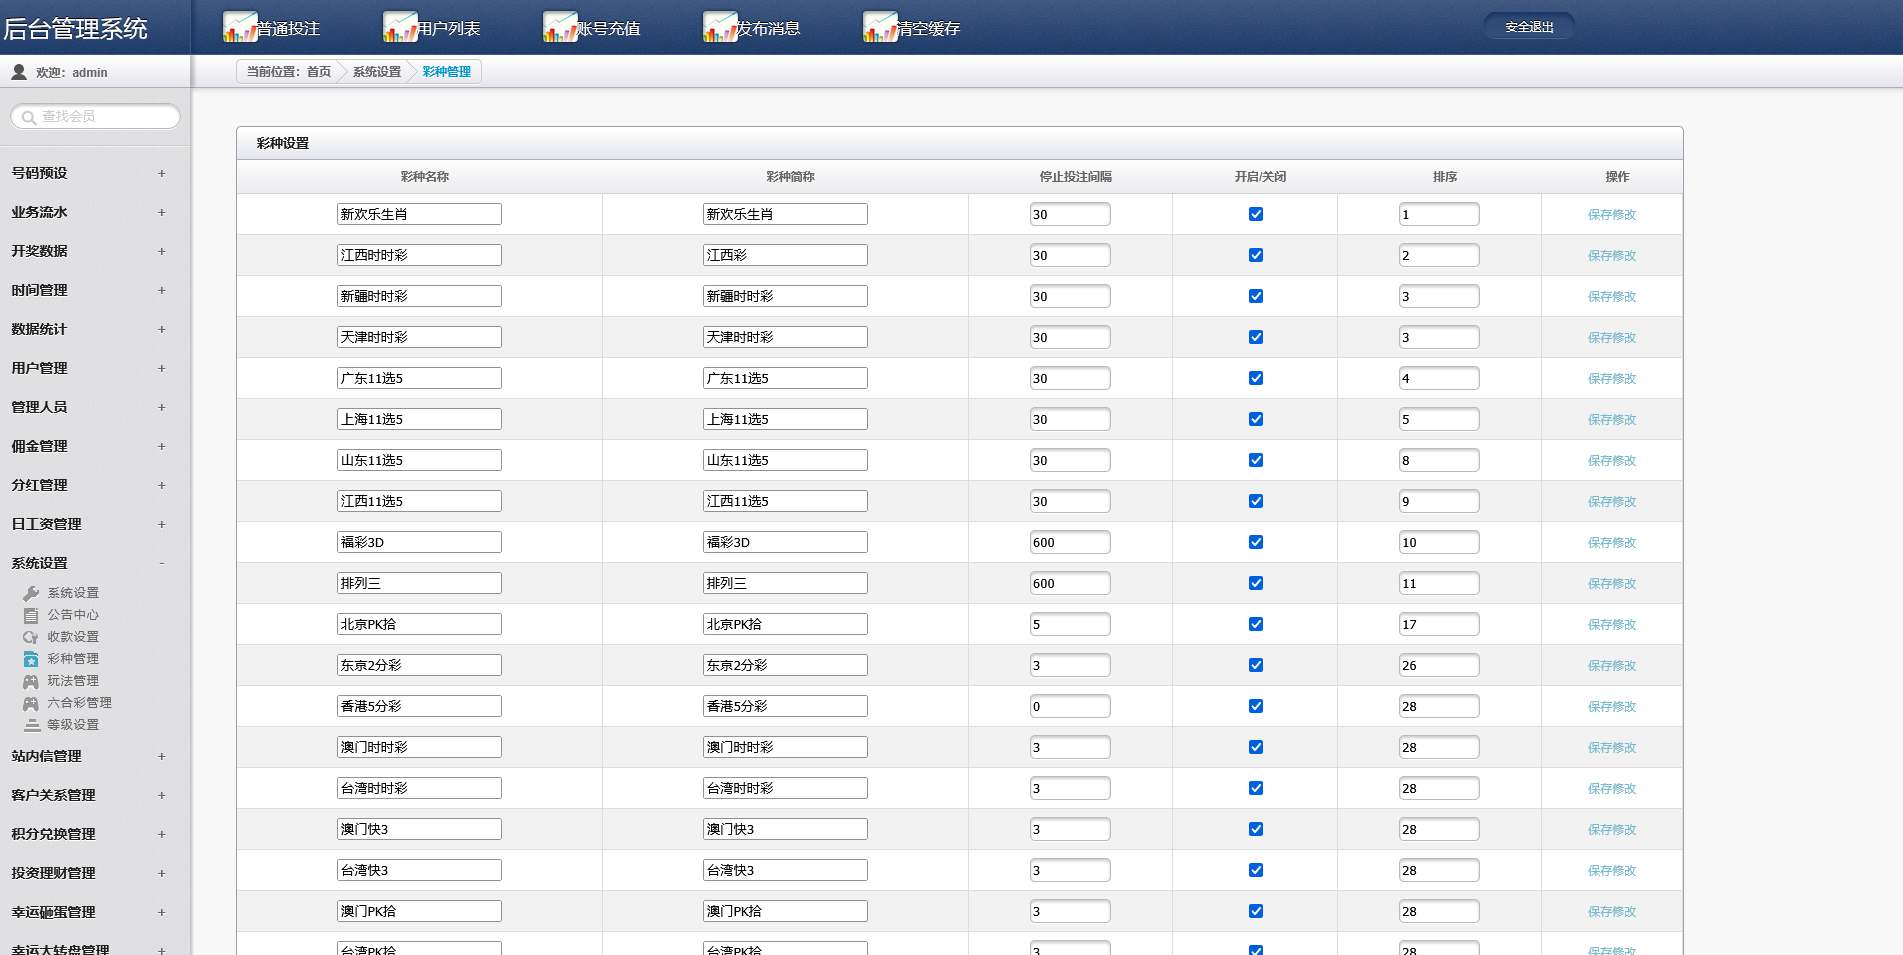The height and width of the screenshot is (955, 1903).
Task: Click the admin user avatar icon
Action: point(19,72)
